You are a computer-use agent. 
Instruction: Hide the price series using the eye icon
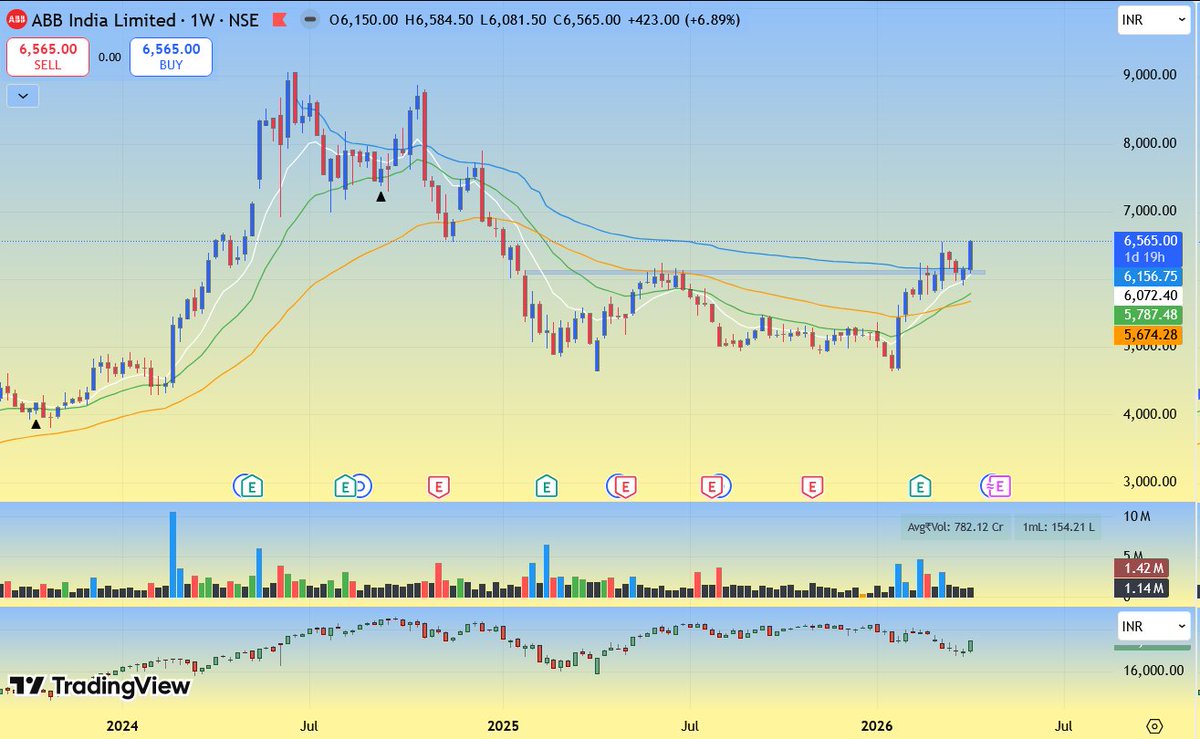(309, 19)
